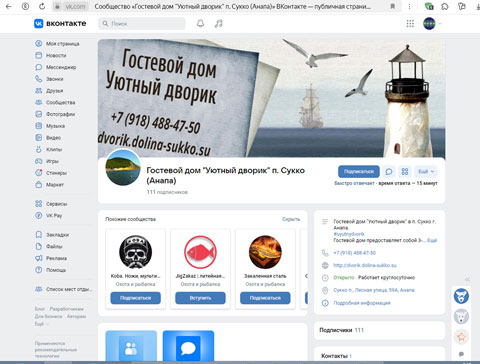Open Сообщества in sidebar

[55, 102]
